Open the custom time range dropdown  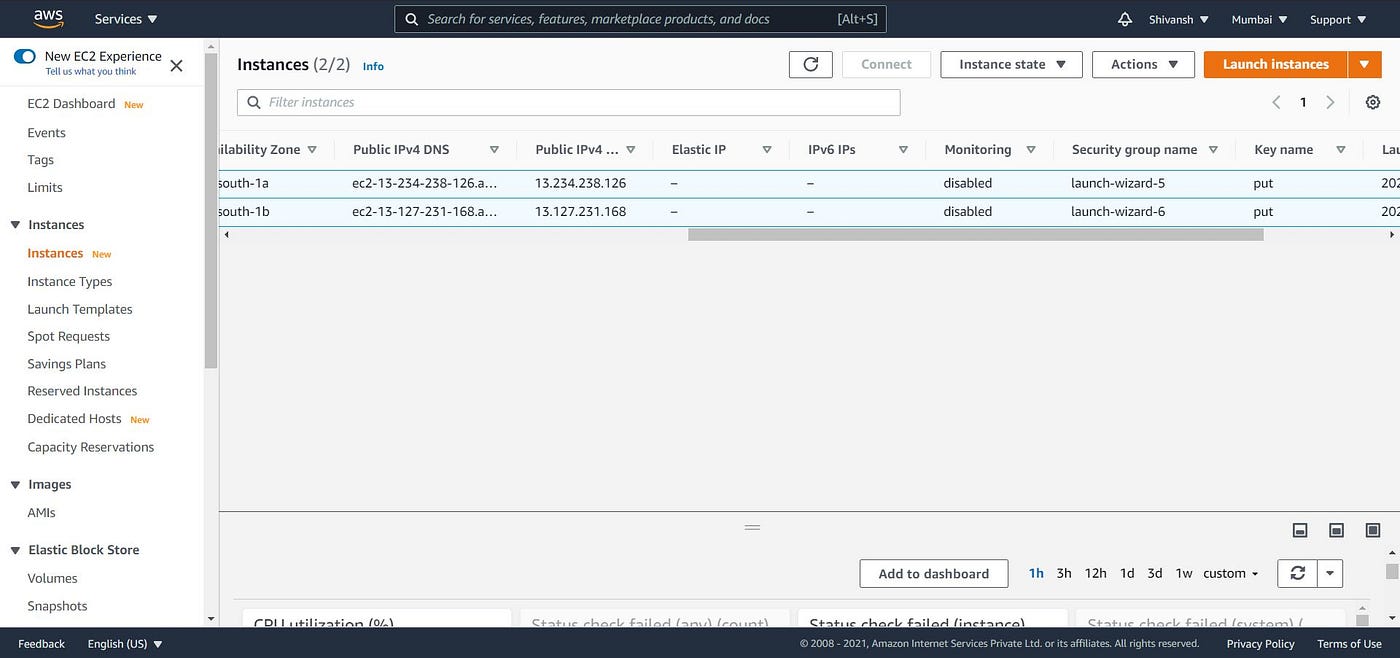pos(1231,573)
